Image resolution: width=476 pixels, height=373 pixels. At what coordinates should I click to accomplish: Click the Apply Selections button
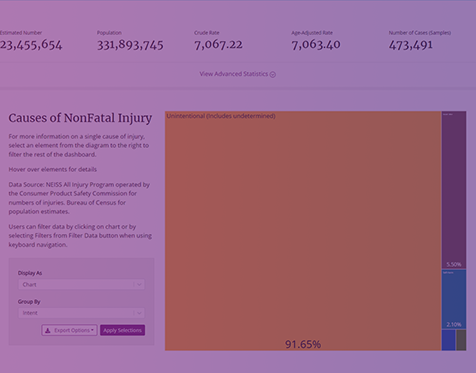[122, 330]
